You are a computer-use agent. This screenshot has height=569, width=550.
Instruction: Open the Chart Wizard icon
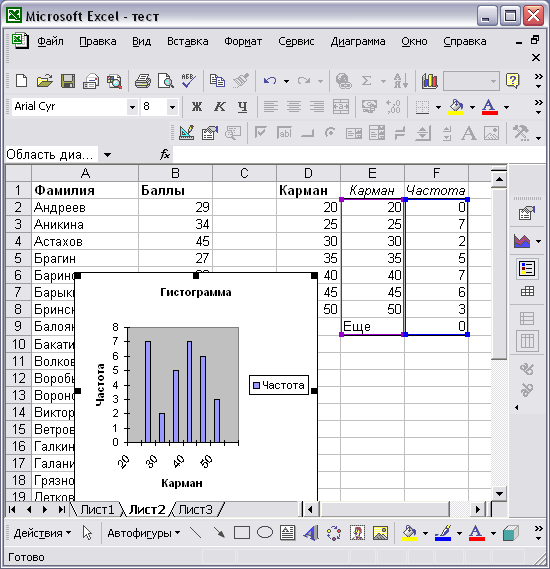click(x=430, y=81)
